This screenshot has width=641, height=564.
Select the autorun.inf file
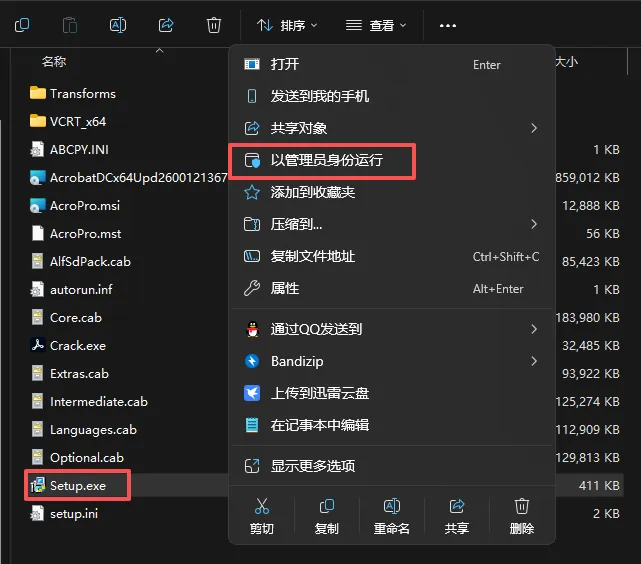click(71, 290)
